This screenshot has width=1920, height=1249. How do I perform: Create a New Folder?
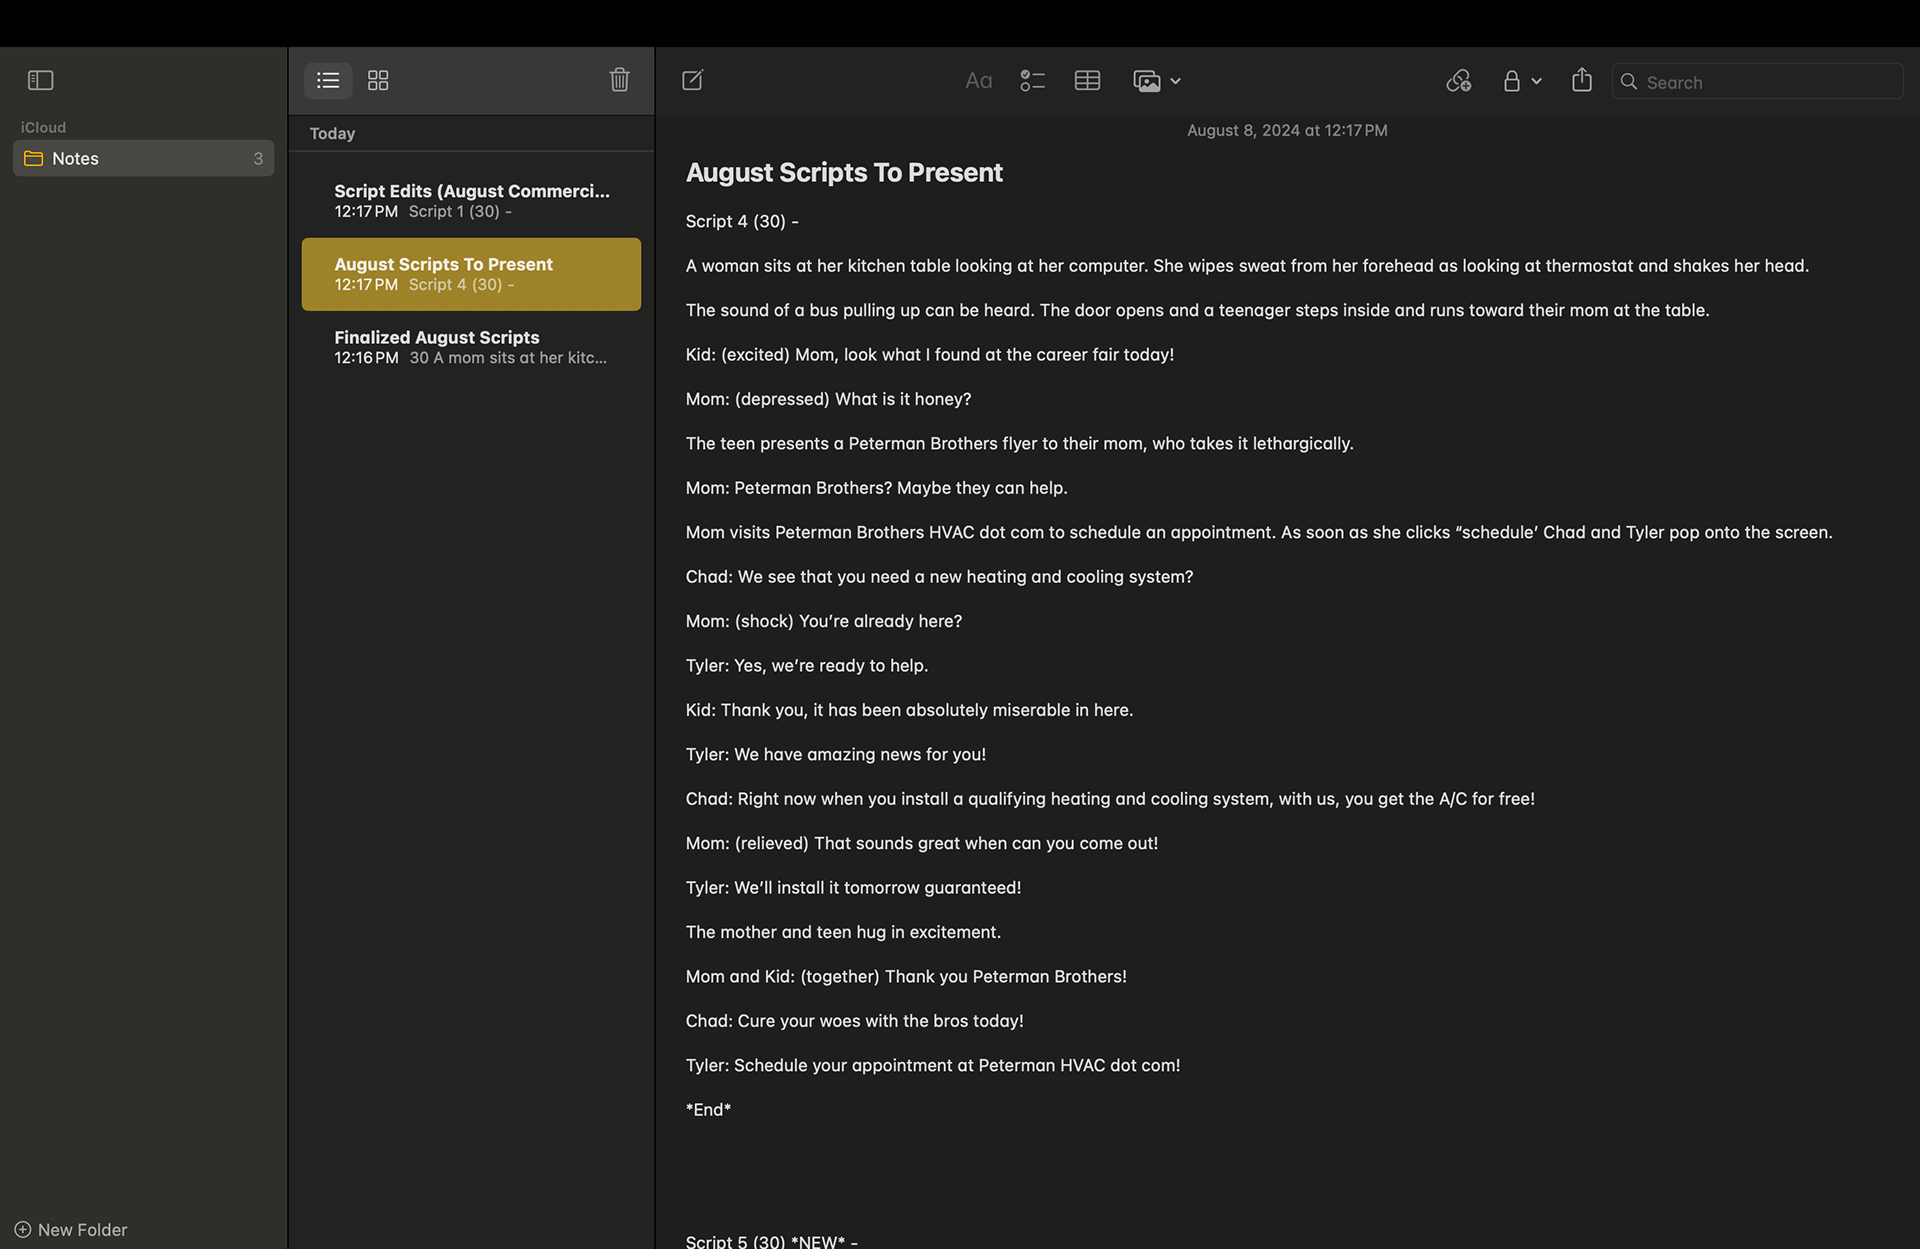click(x=71, y=1229)
